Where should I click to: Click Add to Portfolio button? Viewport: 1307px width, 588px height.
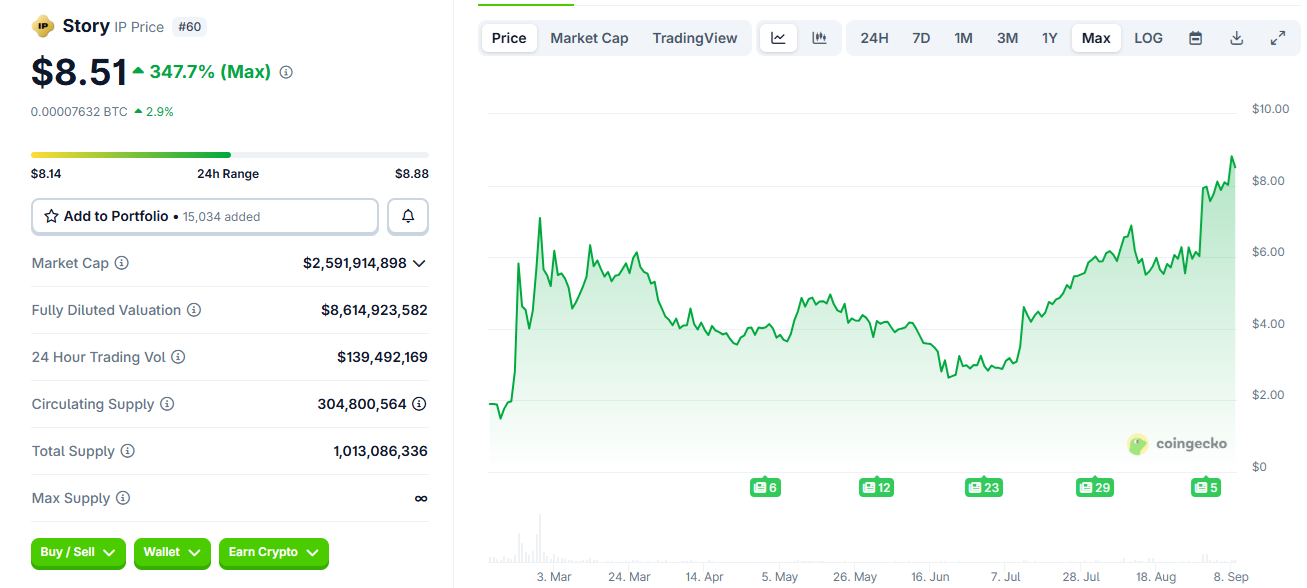(x=205, y=216)
